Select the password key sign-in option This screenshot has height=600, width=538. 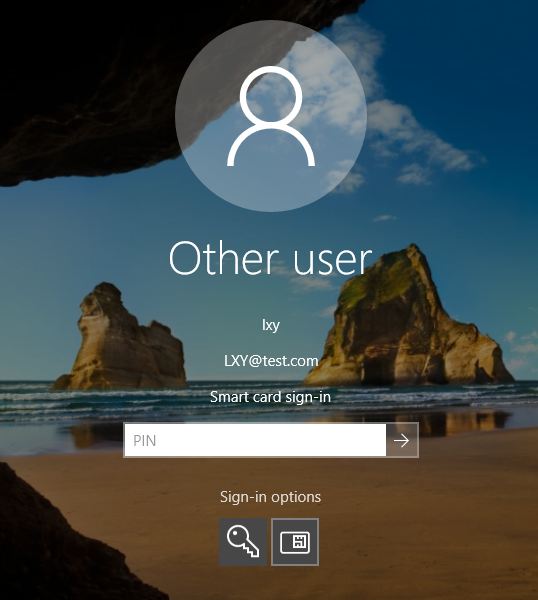click(243, 542)
